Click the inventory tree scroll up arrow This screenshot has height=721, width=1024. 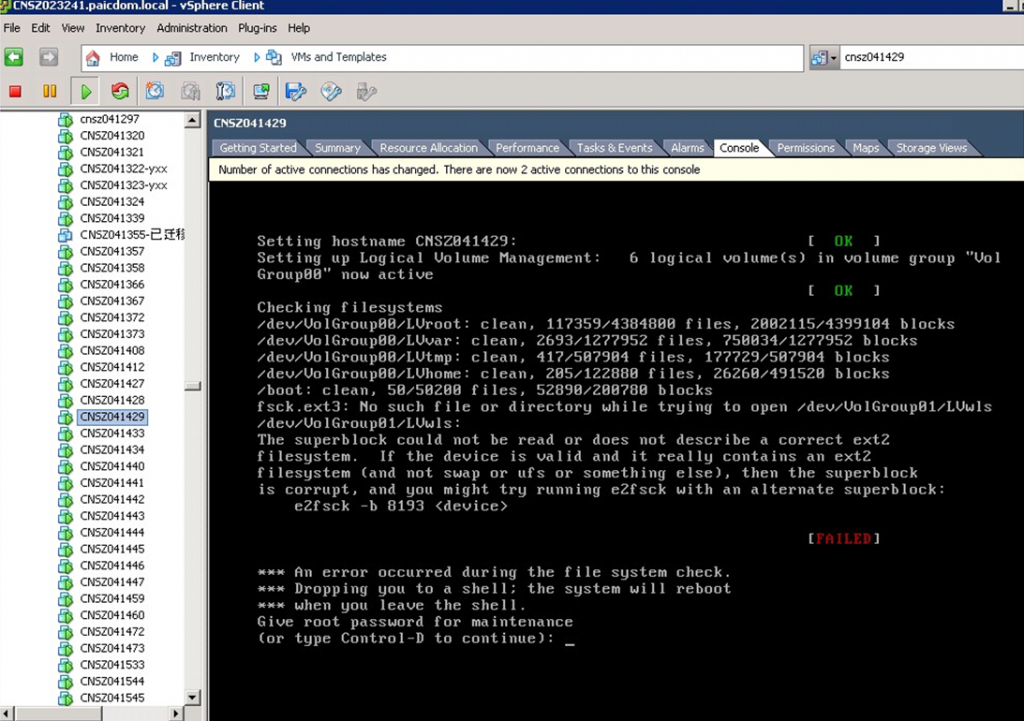(192, 120)
